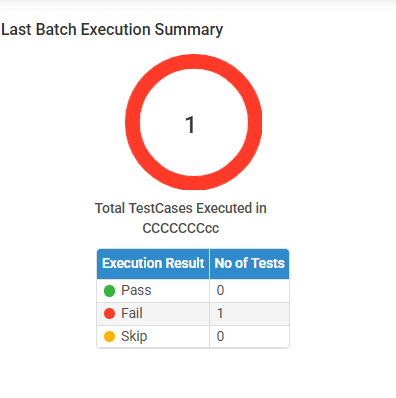Image resolution: width=396 pixels, height=398 pixels.
Task: Click the batch name CCCCCCCcc text
Action: pyautogui.click(x=181, y=228)
